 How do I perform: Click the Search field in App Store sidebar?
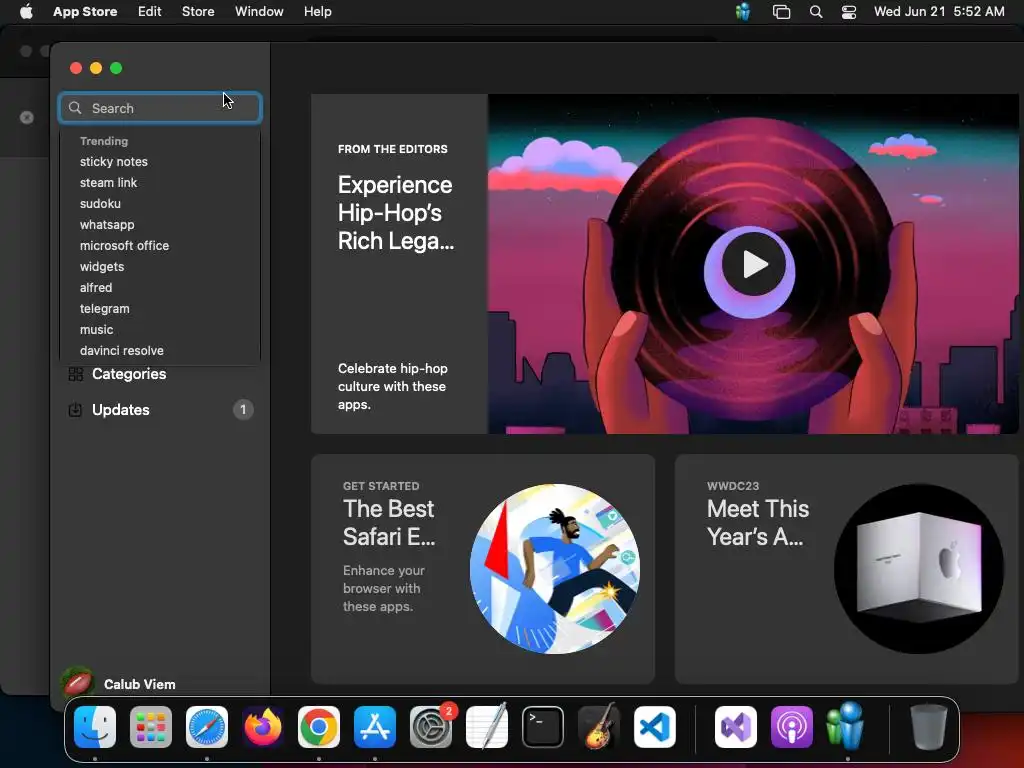click(160, 108)
